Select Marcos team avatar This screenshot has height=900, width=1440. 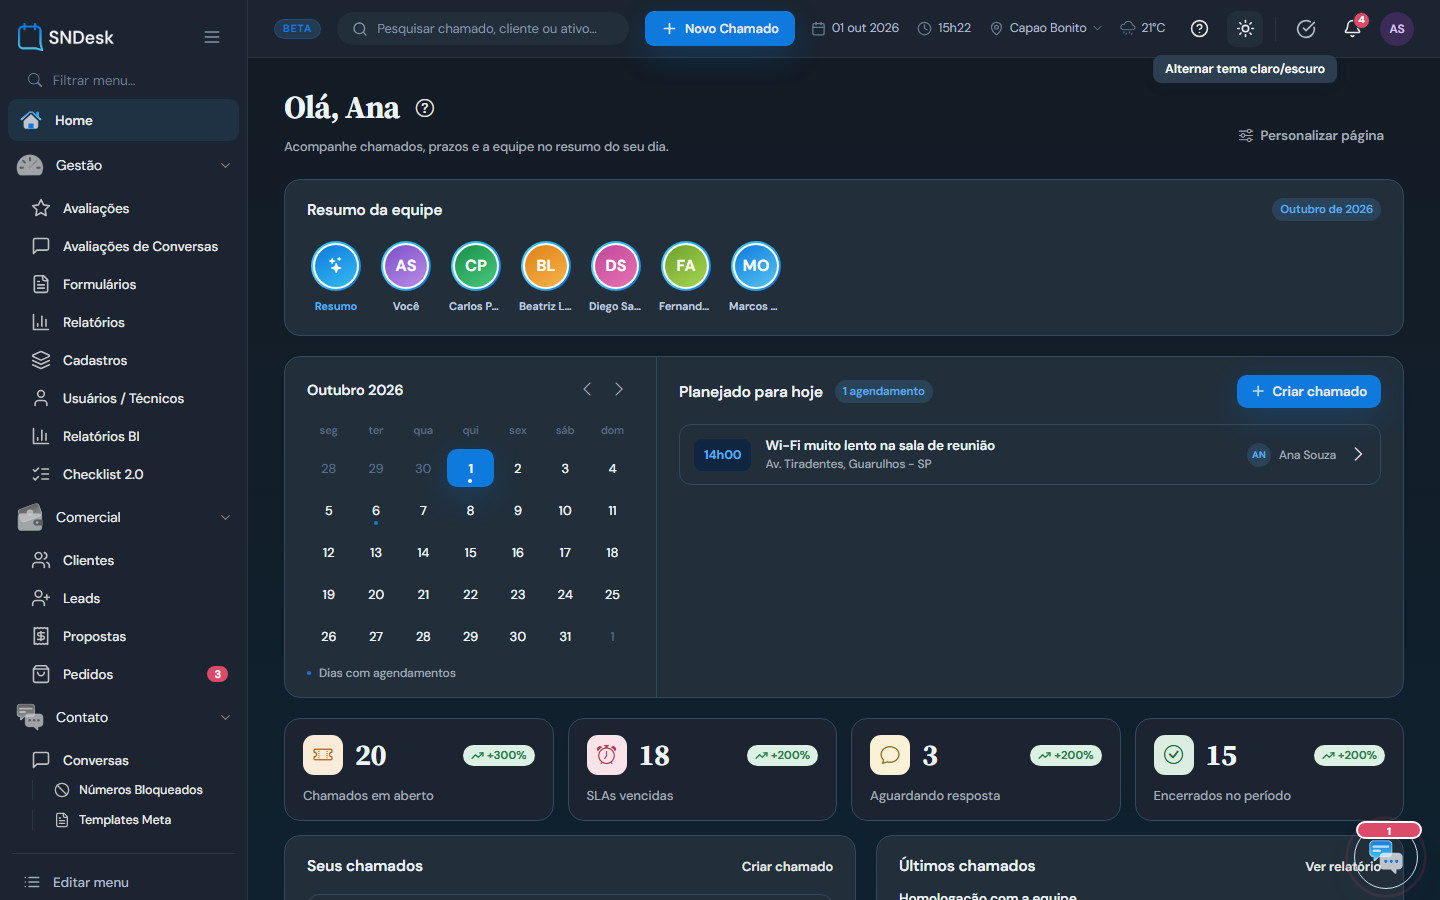(756, 266)
